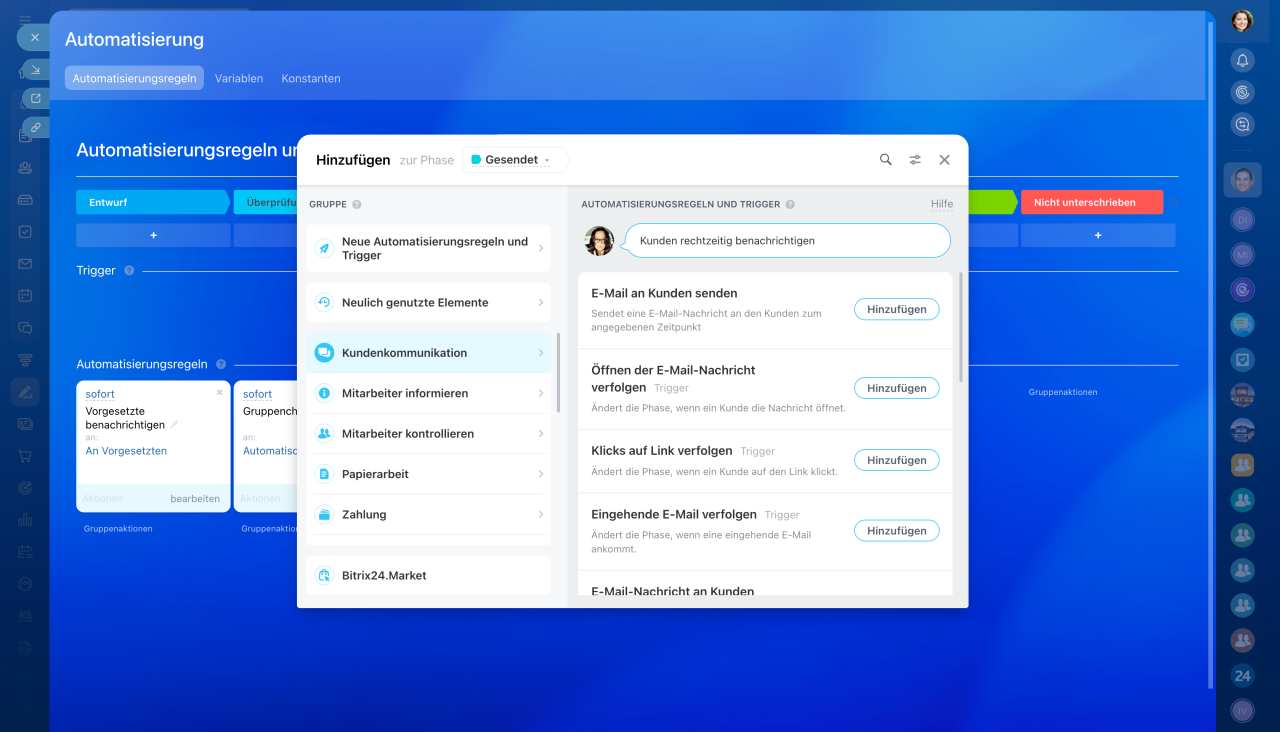Click scrollbar of automation rules list

960,330
